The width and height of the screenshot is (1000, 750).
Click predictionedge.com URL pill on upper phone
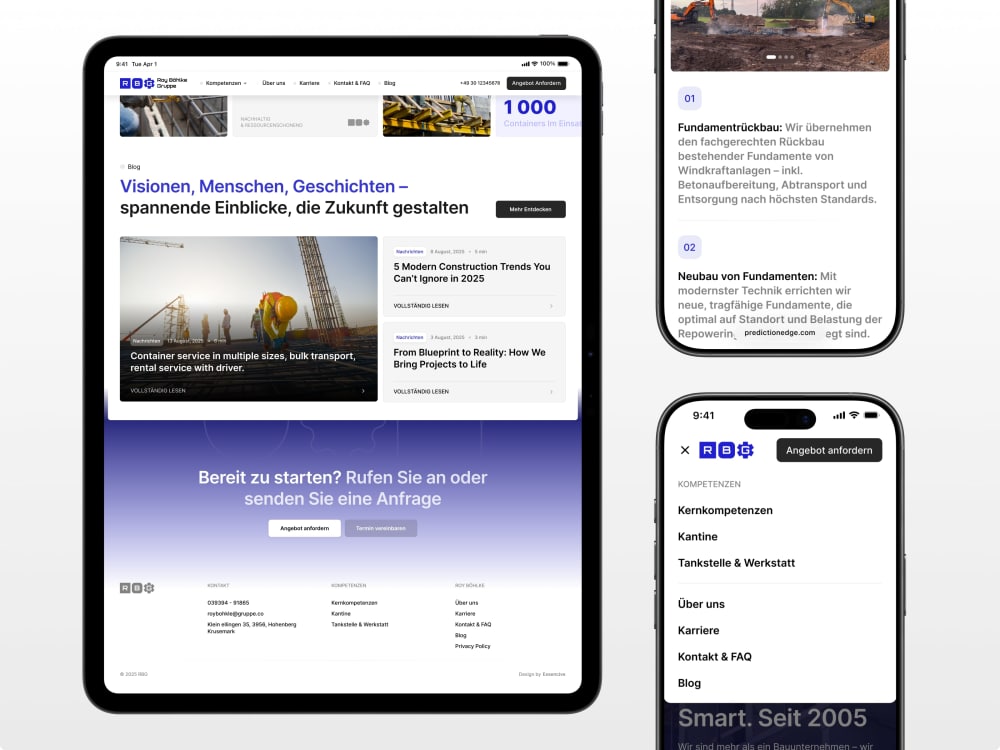[x=779, y=332]
